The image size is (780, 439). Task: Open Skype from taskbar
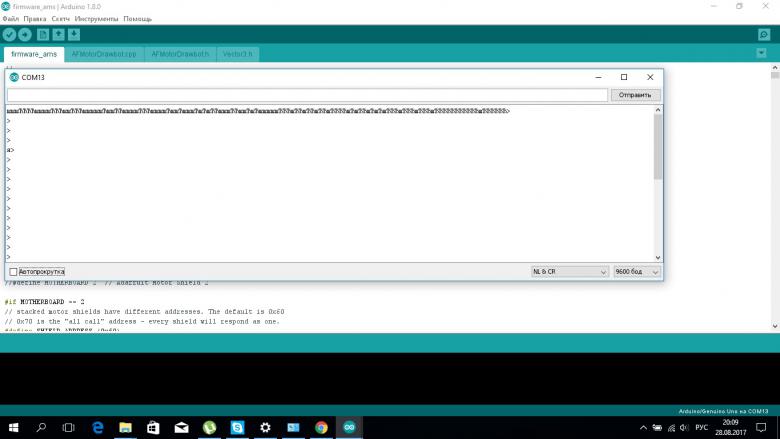click(237, 428)
